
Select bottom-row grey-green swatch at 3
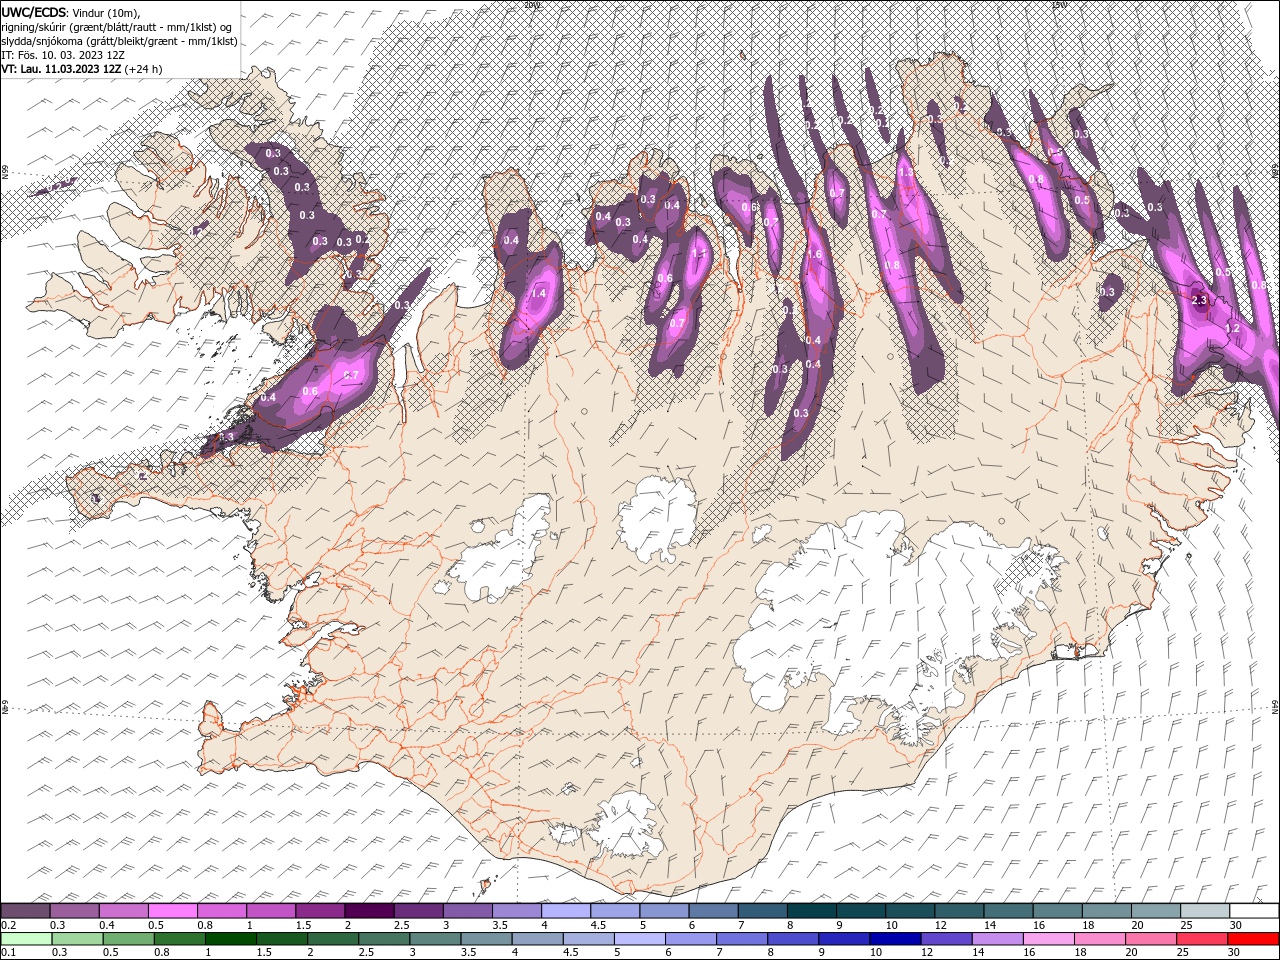pyautogui.click(x=434, y=939)
